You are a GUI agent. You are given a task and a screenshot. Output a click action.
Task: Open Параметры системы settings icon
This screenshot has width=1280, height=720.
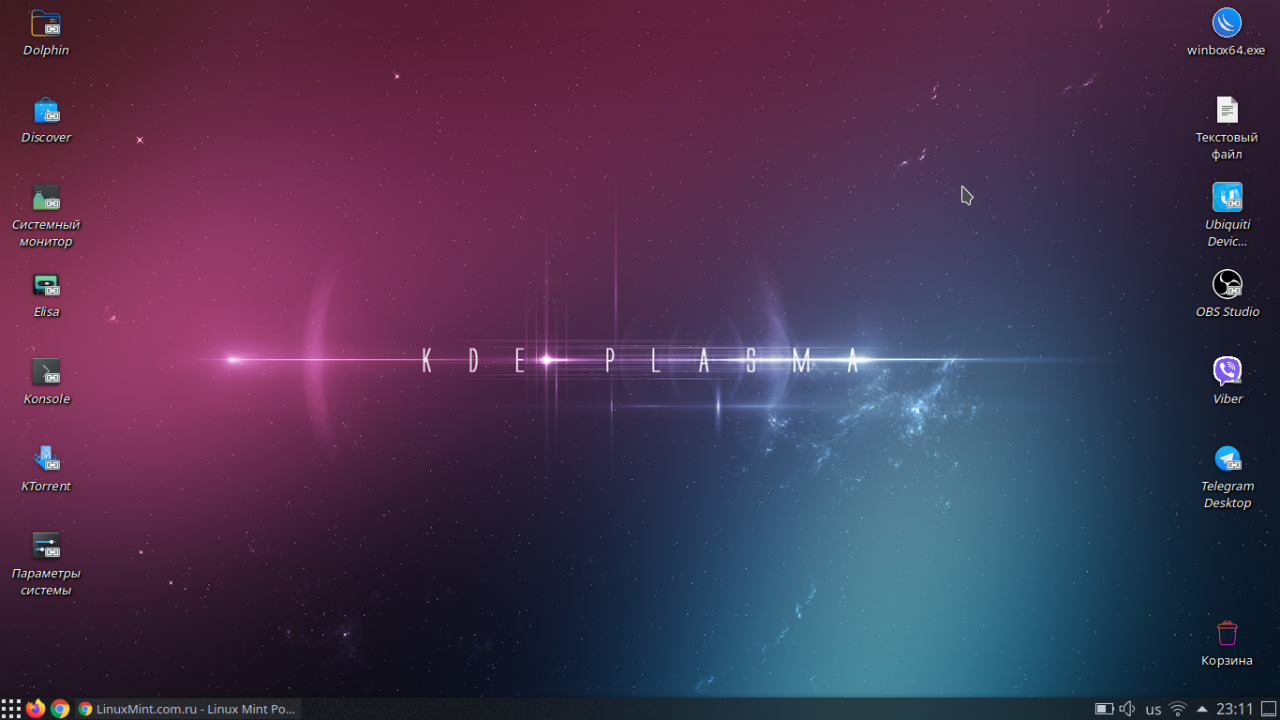46,546
